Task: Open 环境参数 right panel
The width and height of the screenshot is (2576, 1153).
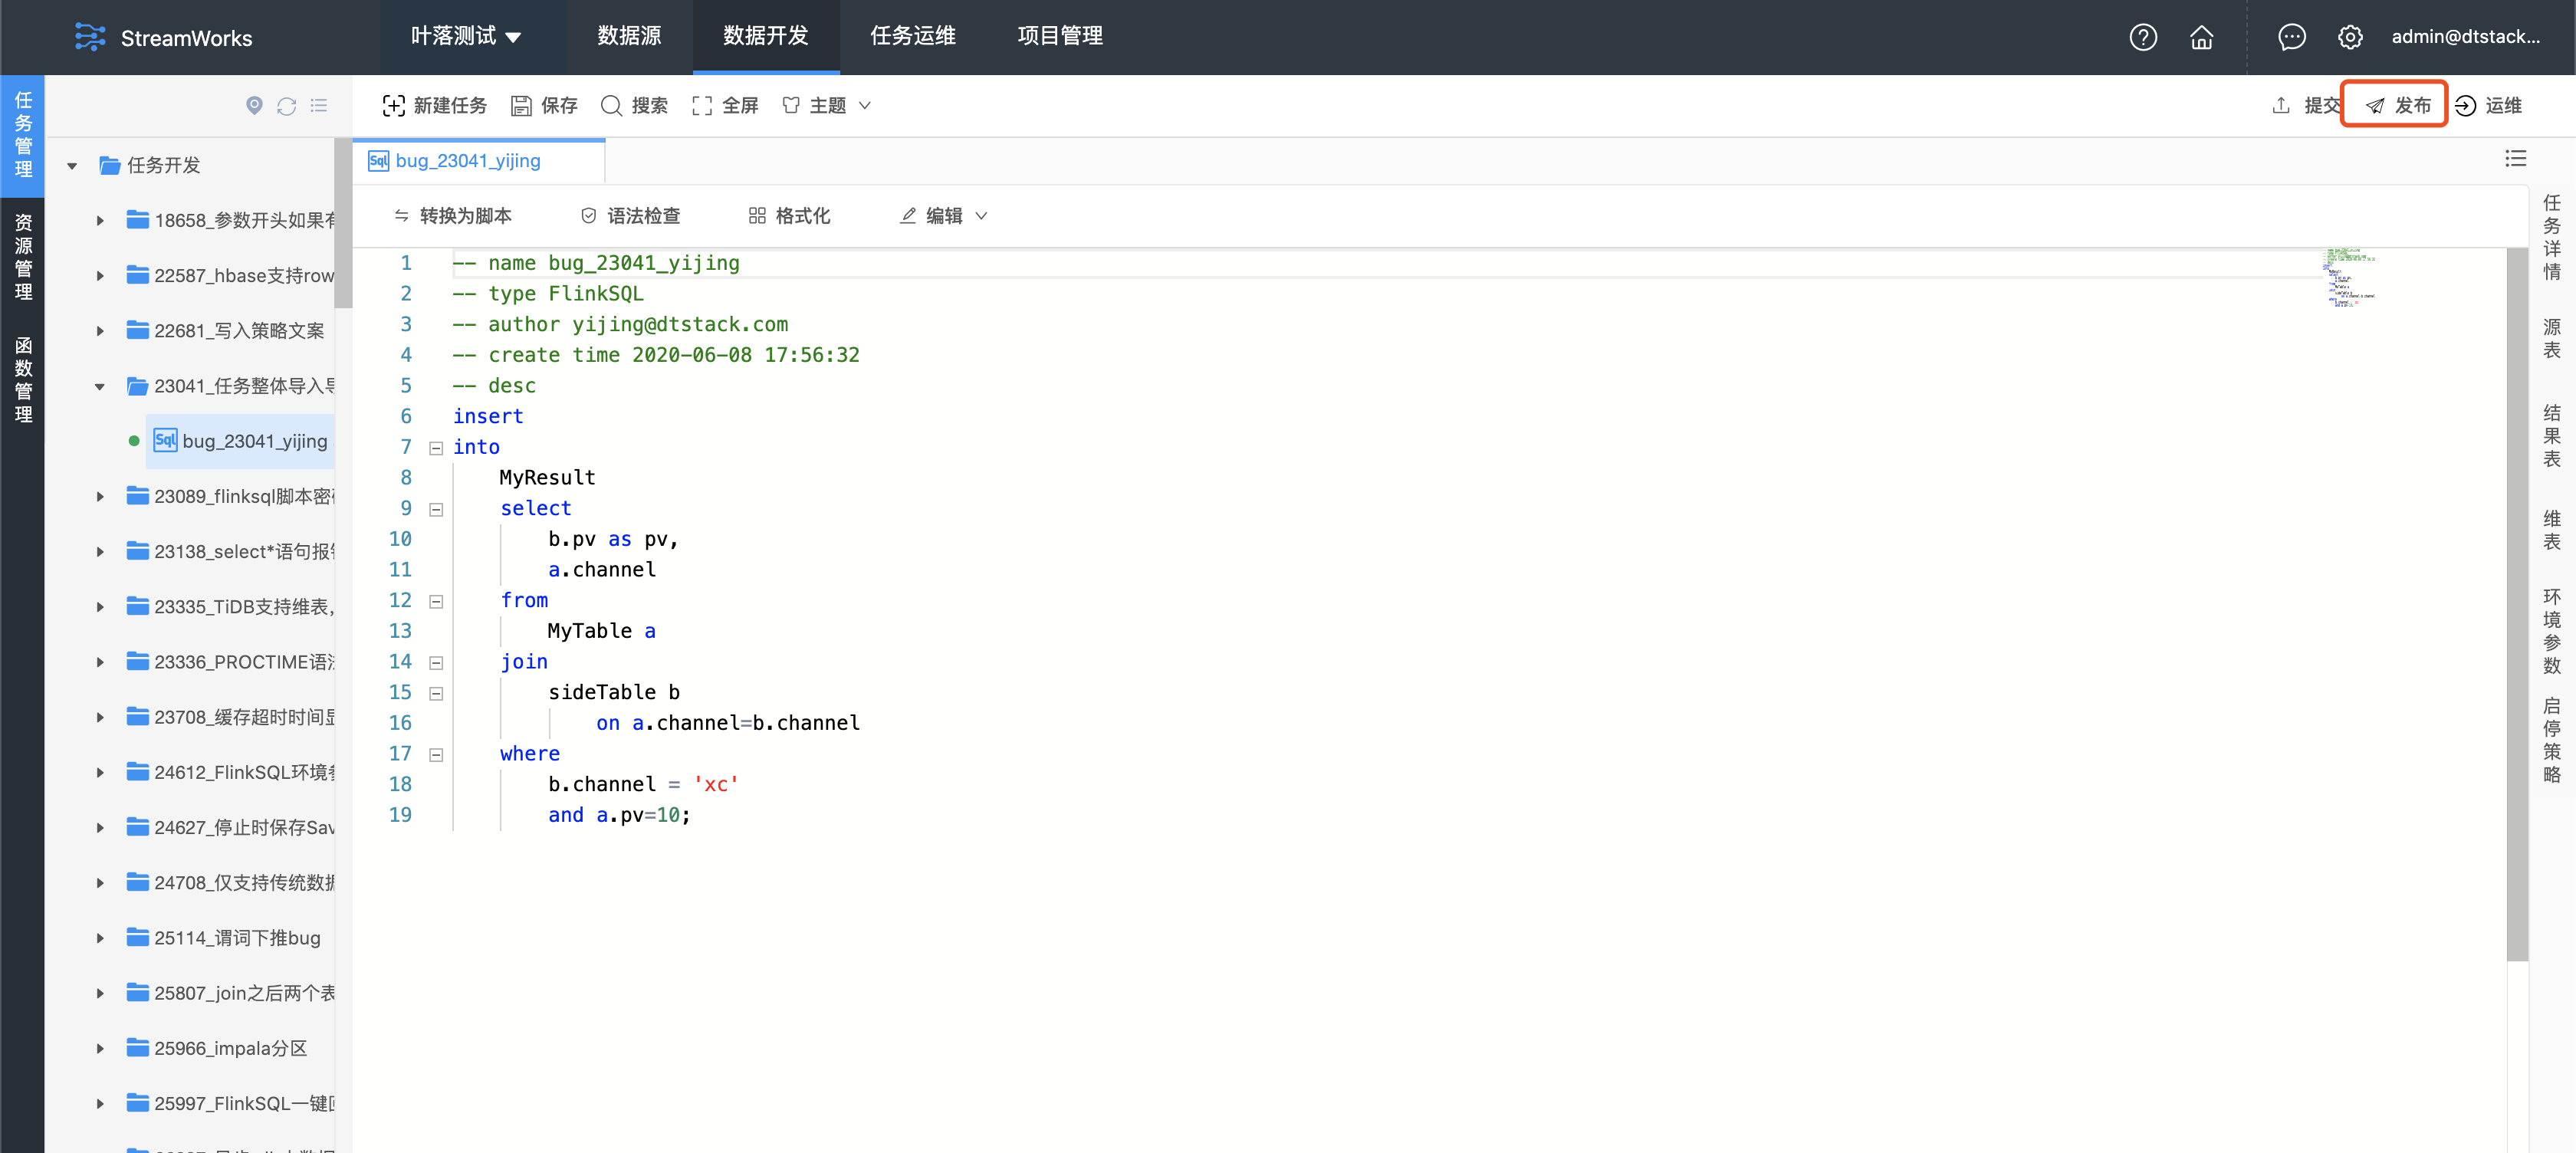Action: 2551,631
